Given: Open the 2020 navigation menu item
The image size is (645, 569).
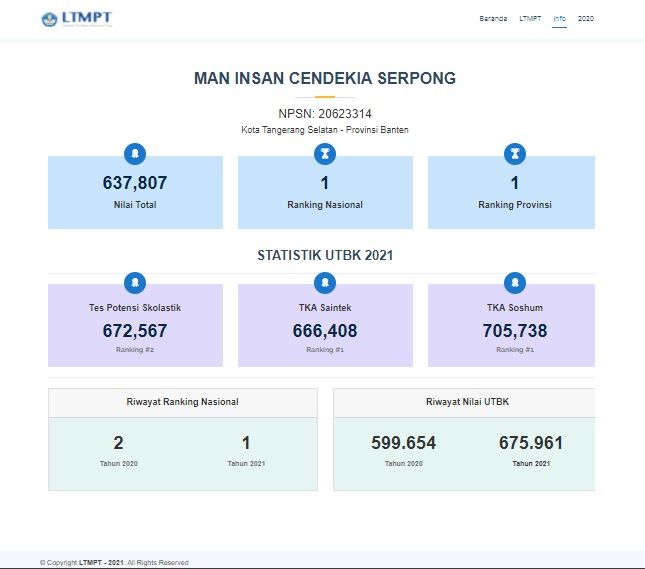Looking at the screenshot, I should (x=586, y=19).
